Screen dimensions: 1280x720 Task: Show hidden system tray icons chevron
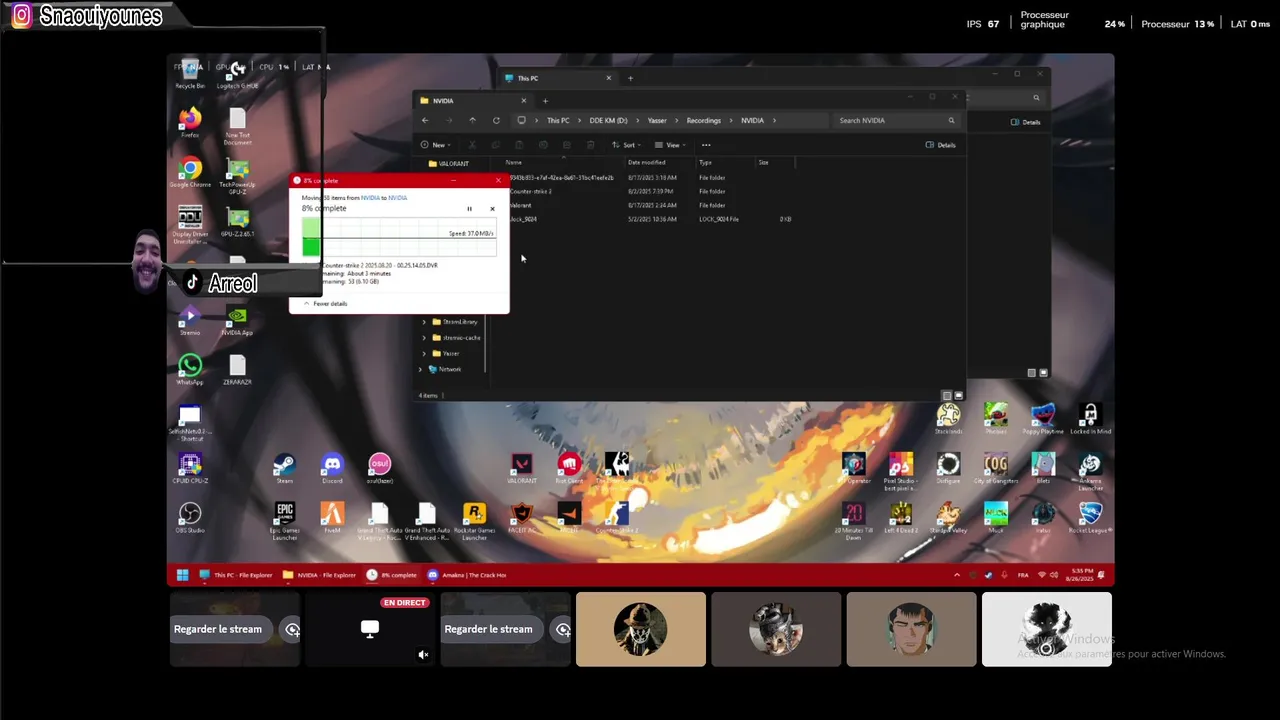pyautogui.click(x=957, y=575)
